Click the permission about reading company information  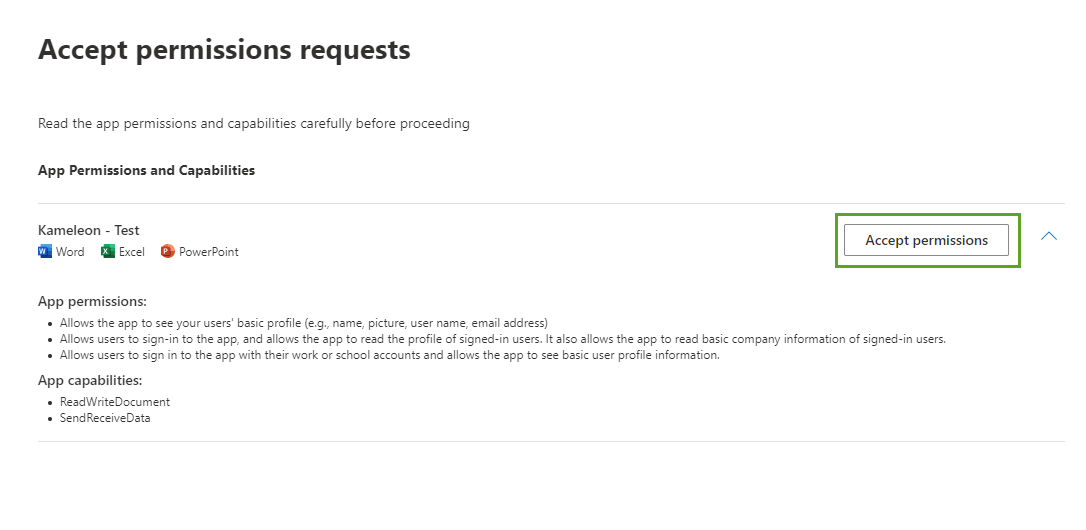point(503,339)
